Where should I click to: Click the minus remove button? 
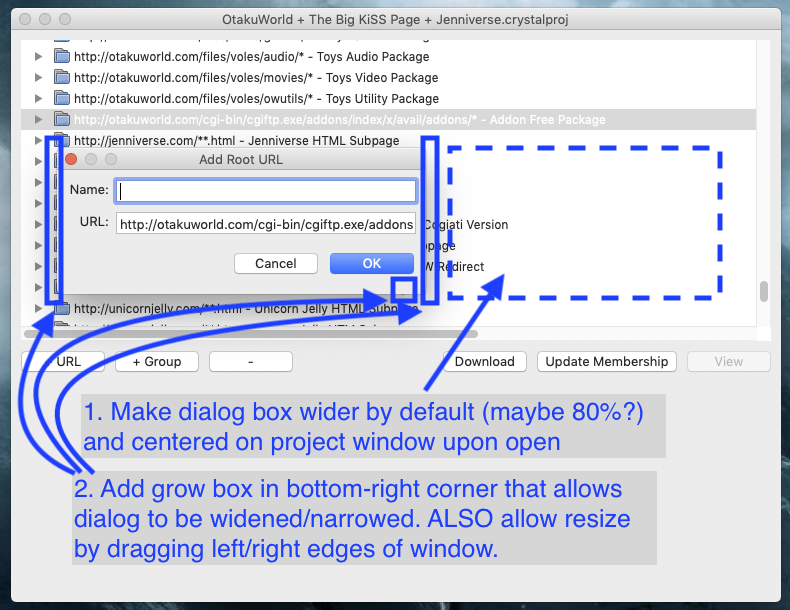pos(251,362)
